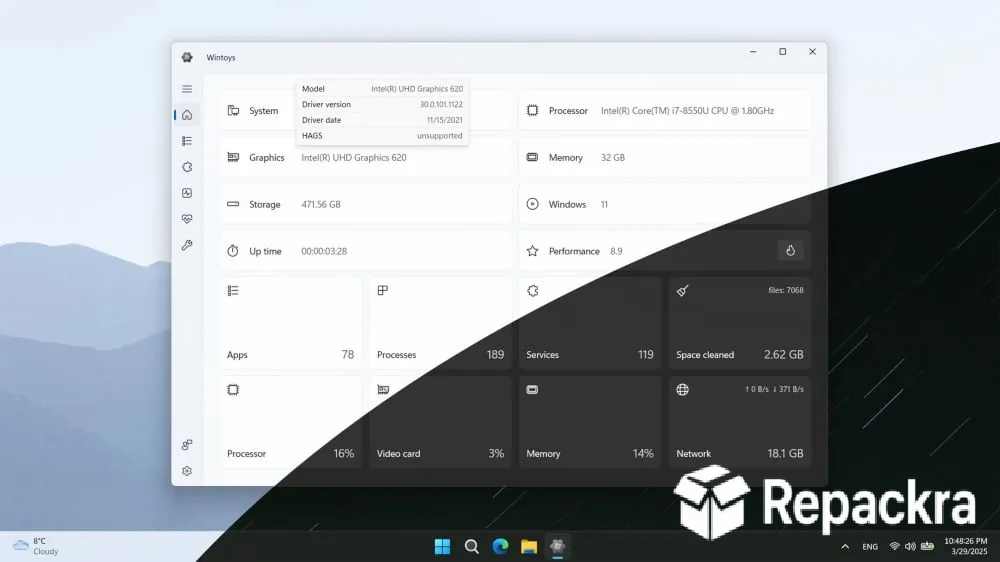Click the 32 GB memory value
Viewport: 1000px width, 562px height.
click(613, 158)
